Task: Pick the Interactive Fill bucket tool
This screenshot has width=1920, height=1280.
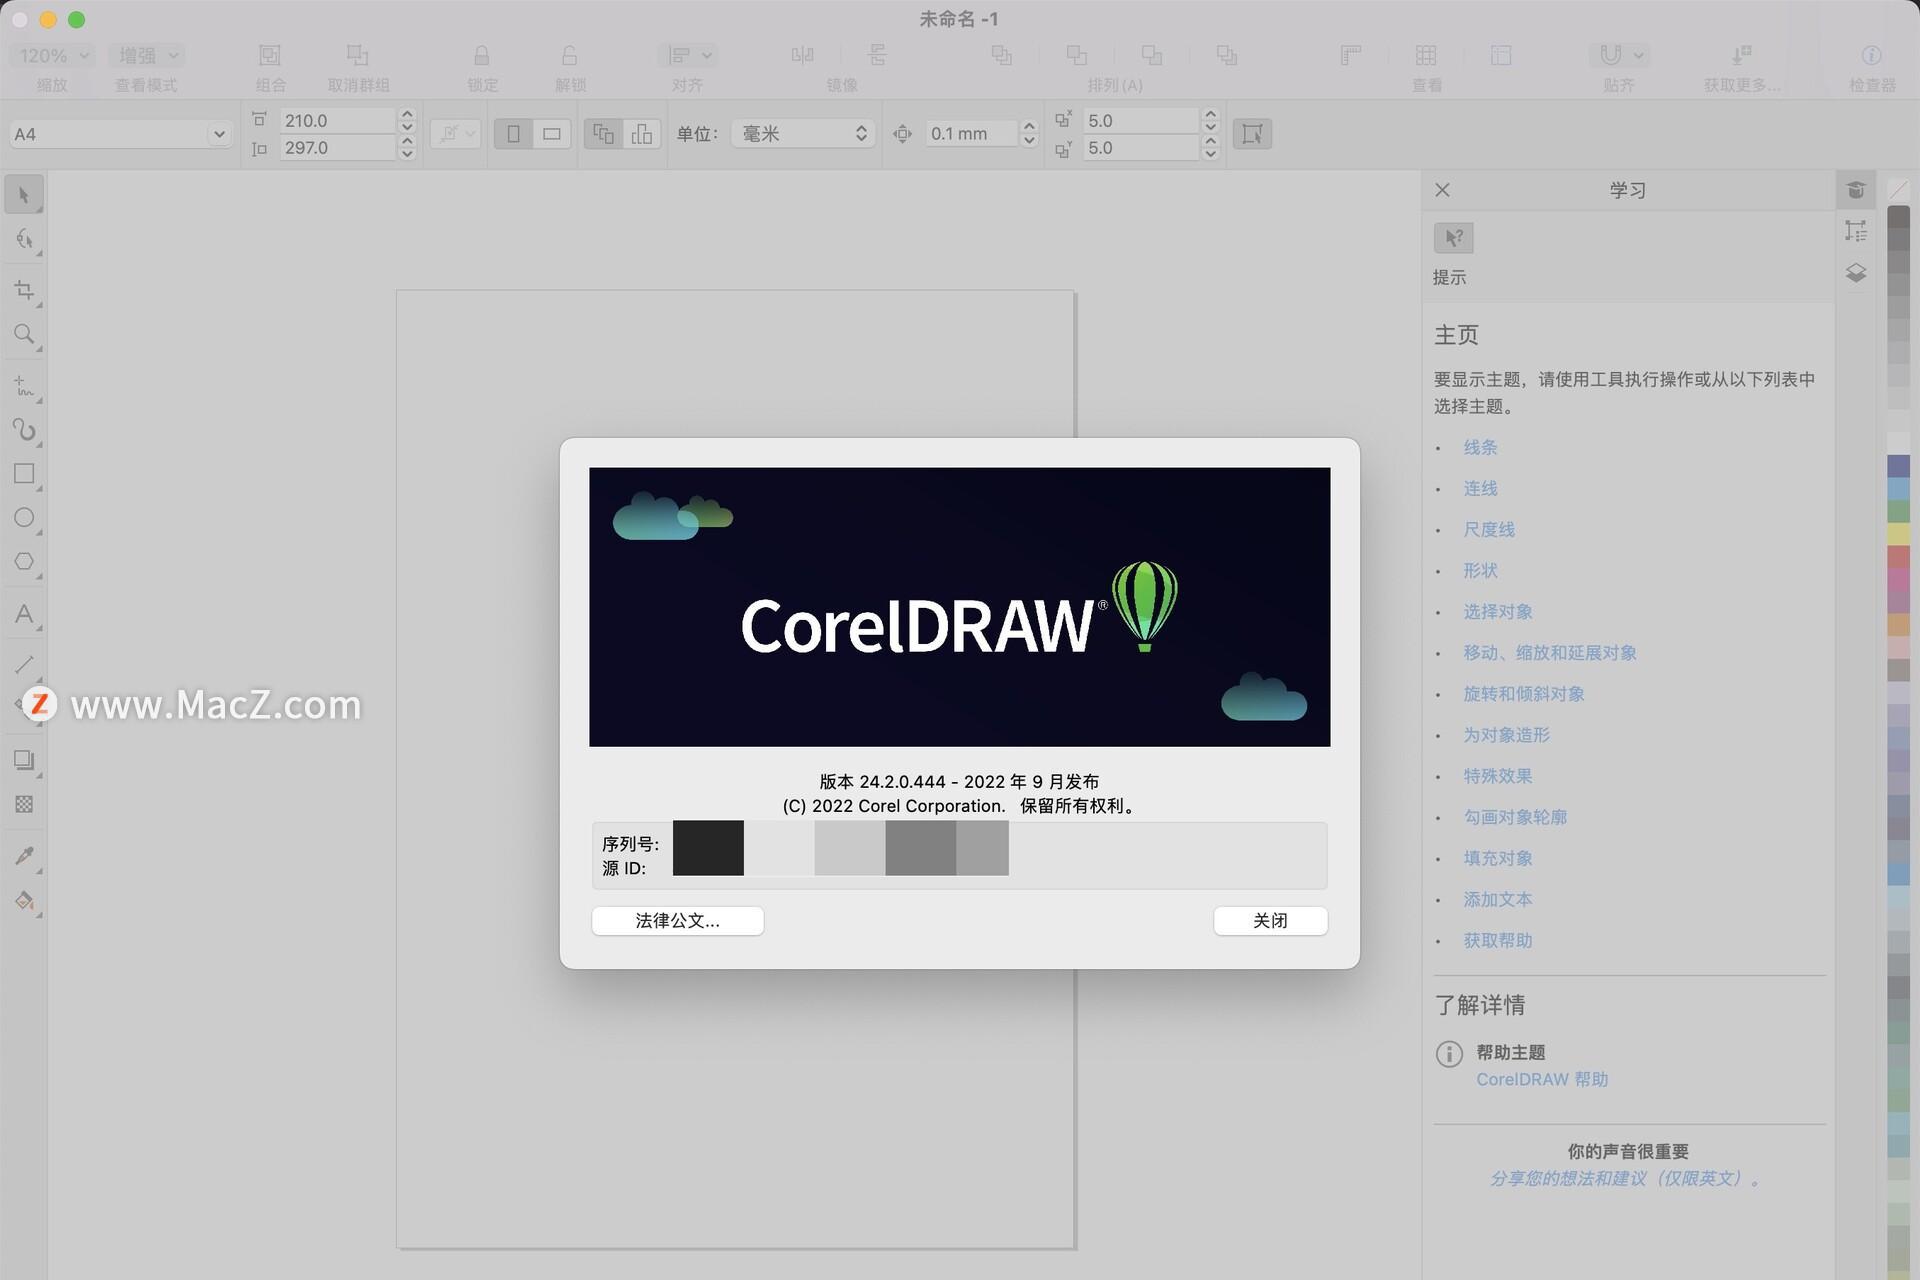Action: [x=24, y=901]
